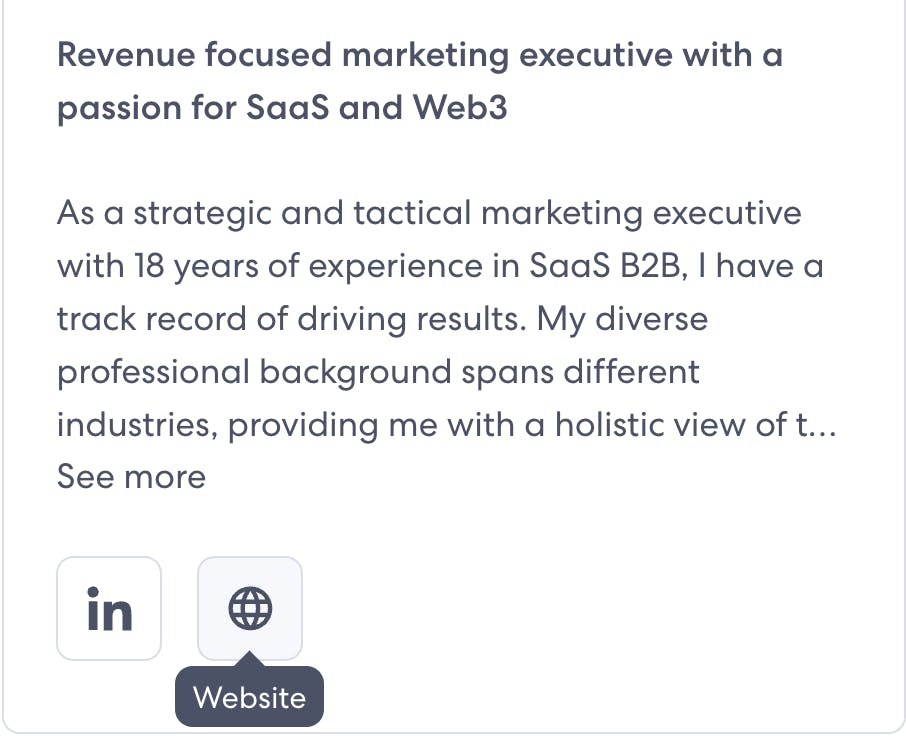Screen dimensions: 906x742
Task: Open the LinkedIn profile icon
Action: (x=109, y=609)
